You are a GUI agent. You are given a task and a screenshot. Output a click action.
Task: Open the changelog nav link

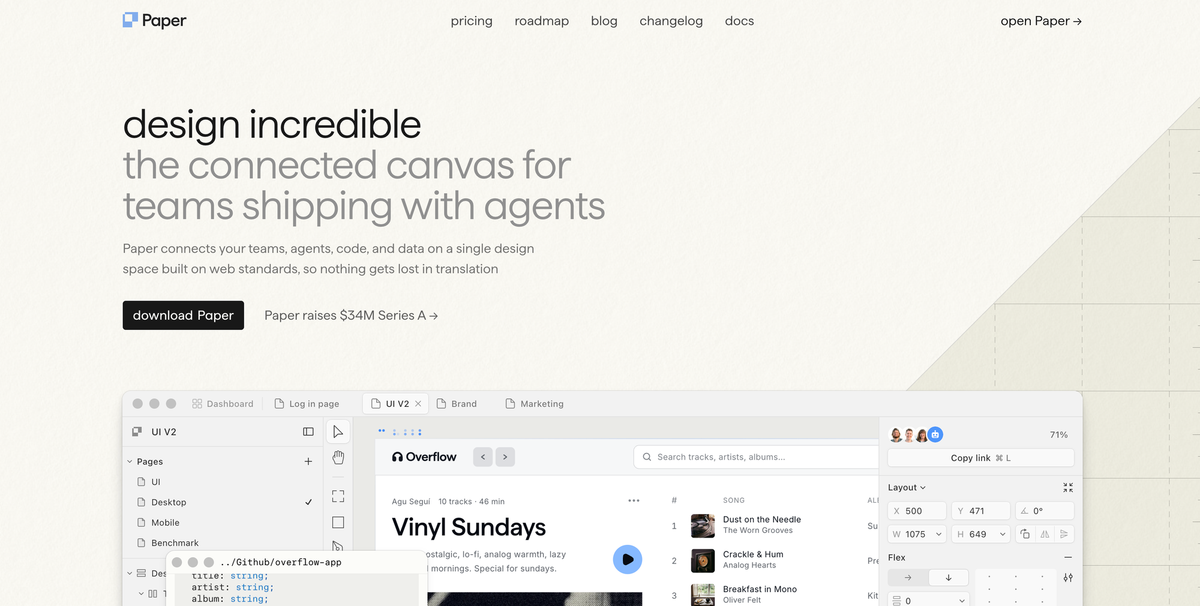click(x=671, y=21)
